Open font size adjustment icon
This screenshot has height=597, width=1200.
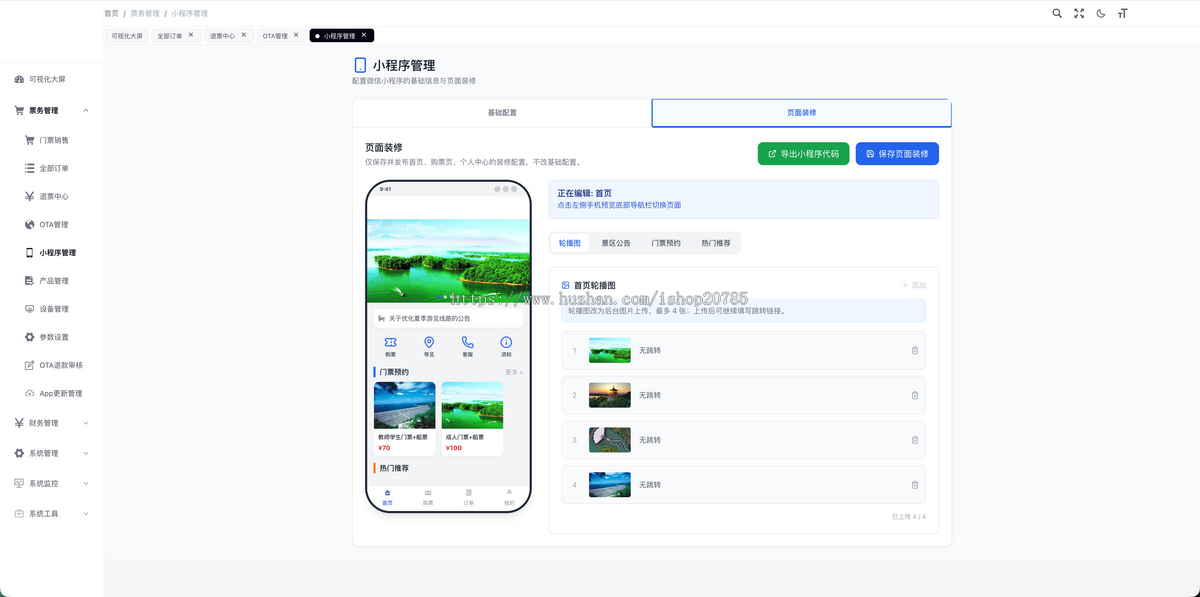coord(1123,13)
